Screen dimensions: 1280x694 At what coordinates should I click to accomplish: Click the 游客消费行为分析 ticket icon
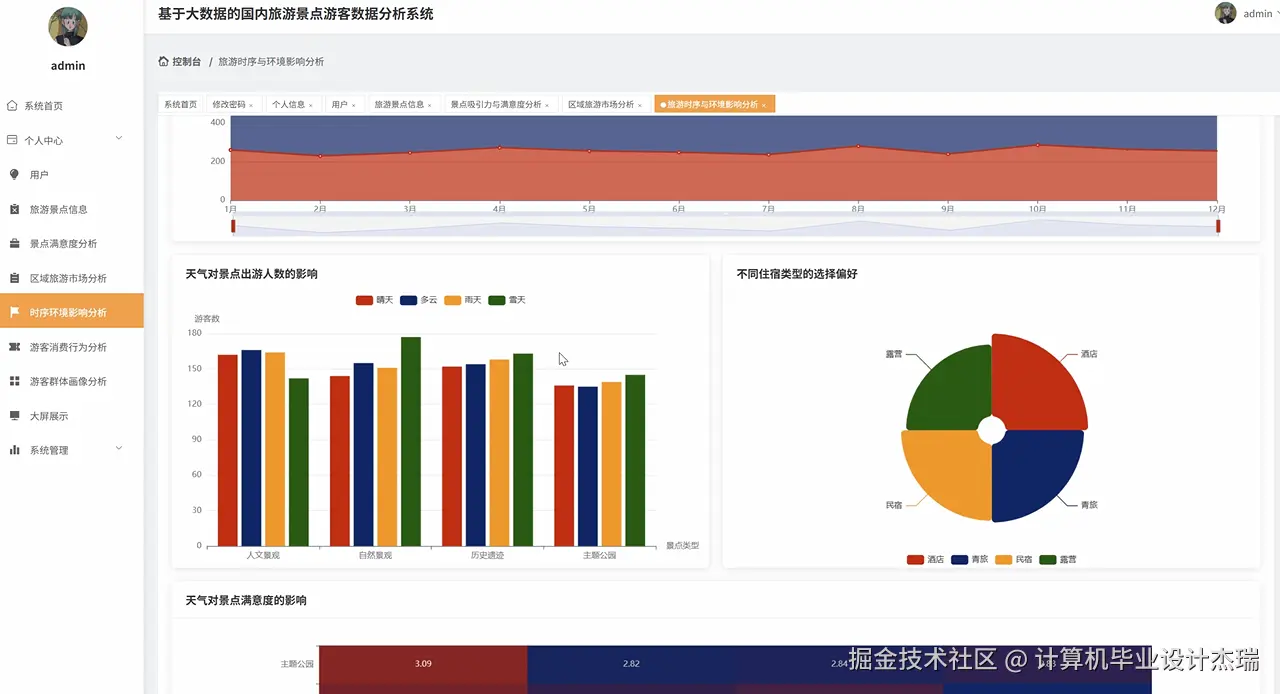click(14, 347)
